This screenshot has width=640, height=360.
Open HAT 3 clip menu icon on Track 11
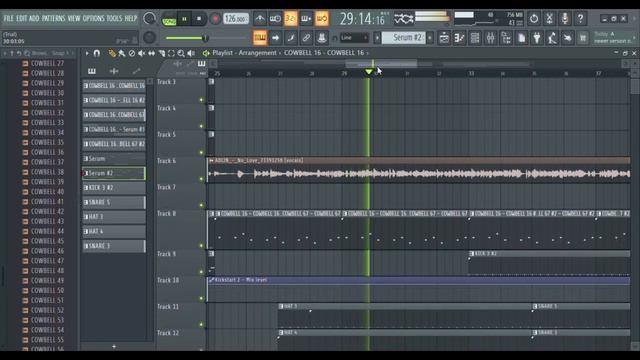(281, 306)
